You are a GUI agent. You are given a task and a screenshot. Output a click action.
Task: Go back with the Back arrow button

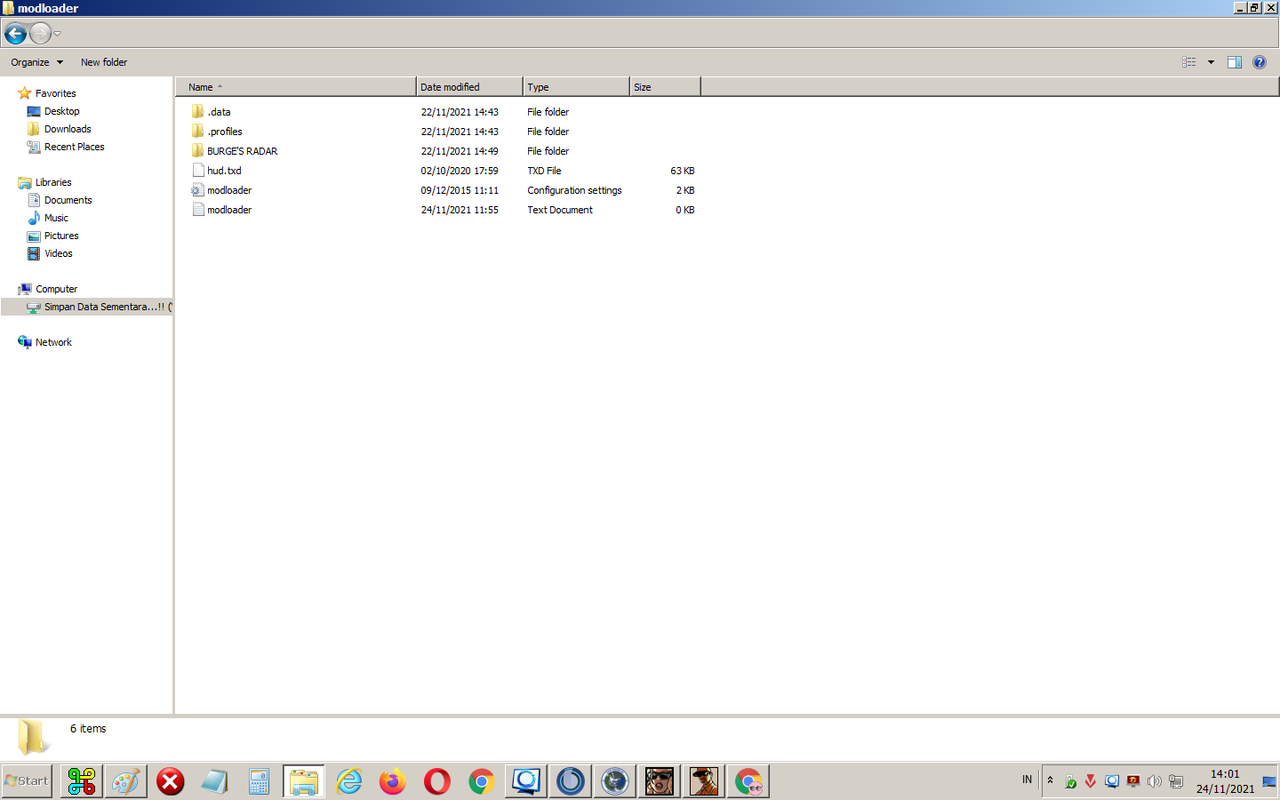15,34
